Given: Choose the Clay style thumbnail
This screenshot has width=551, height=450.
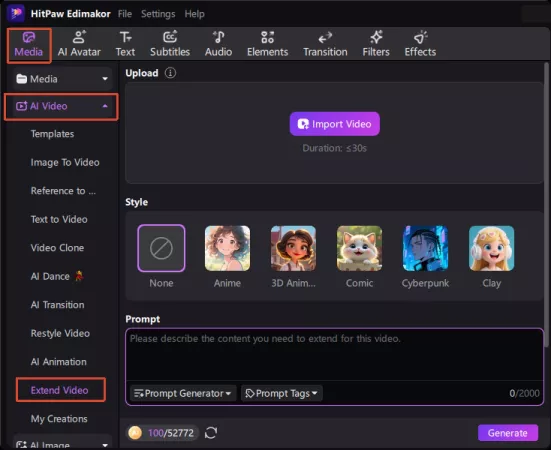Looking at the screenshot, I should tap(491, 248).
